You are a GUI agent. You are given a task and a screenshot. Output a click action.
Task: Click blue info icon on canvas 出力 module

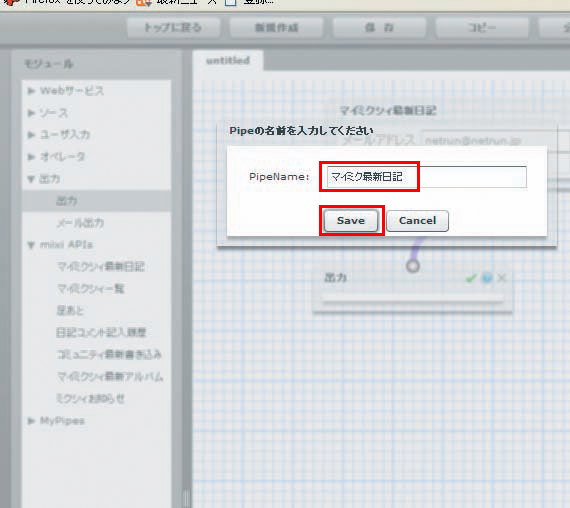point(487,278)
